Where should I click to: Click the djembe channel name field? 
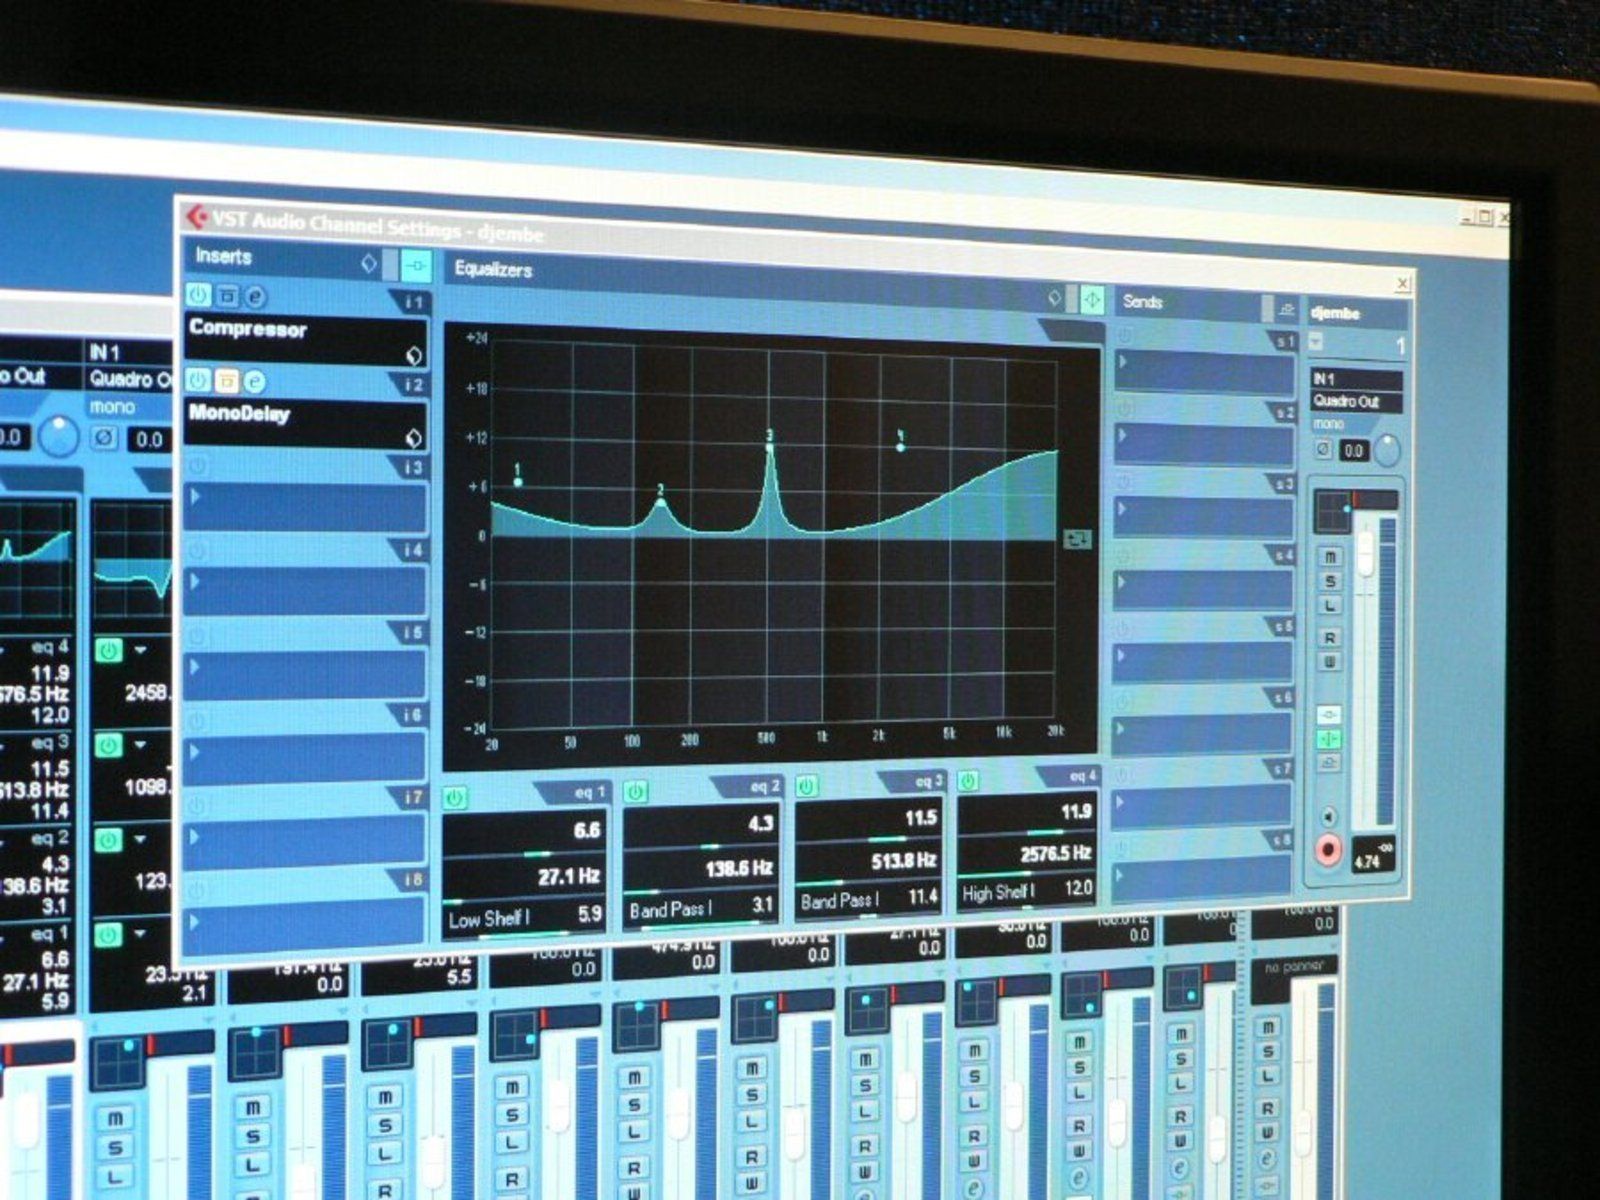(1356, 313)
